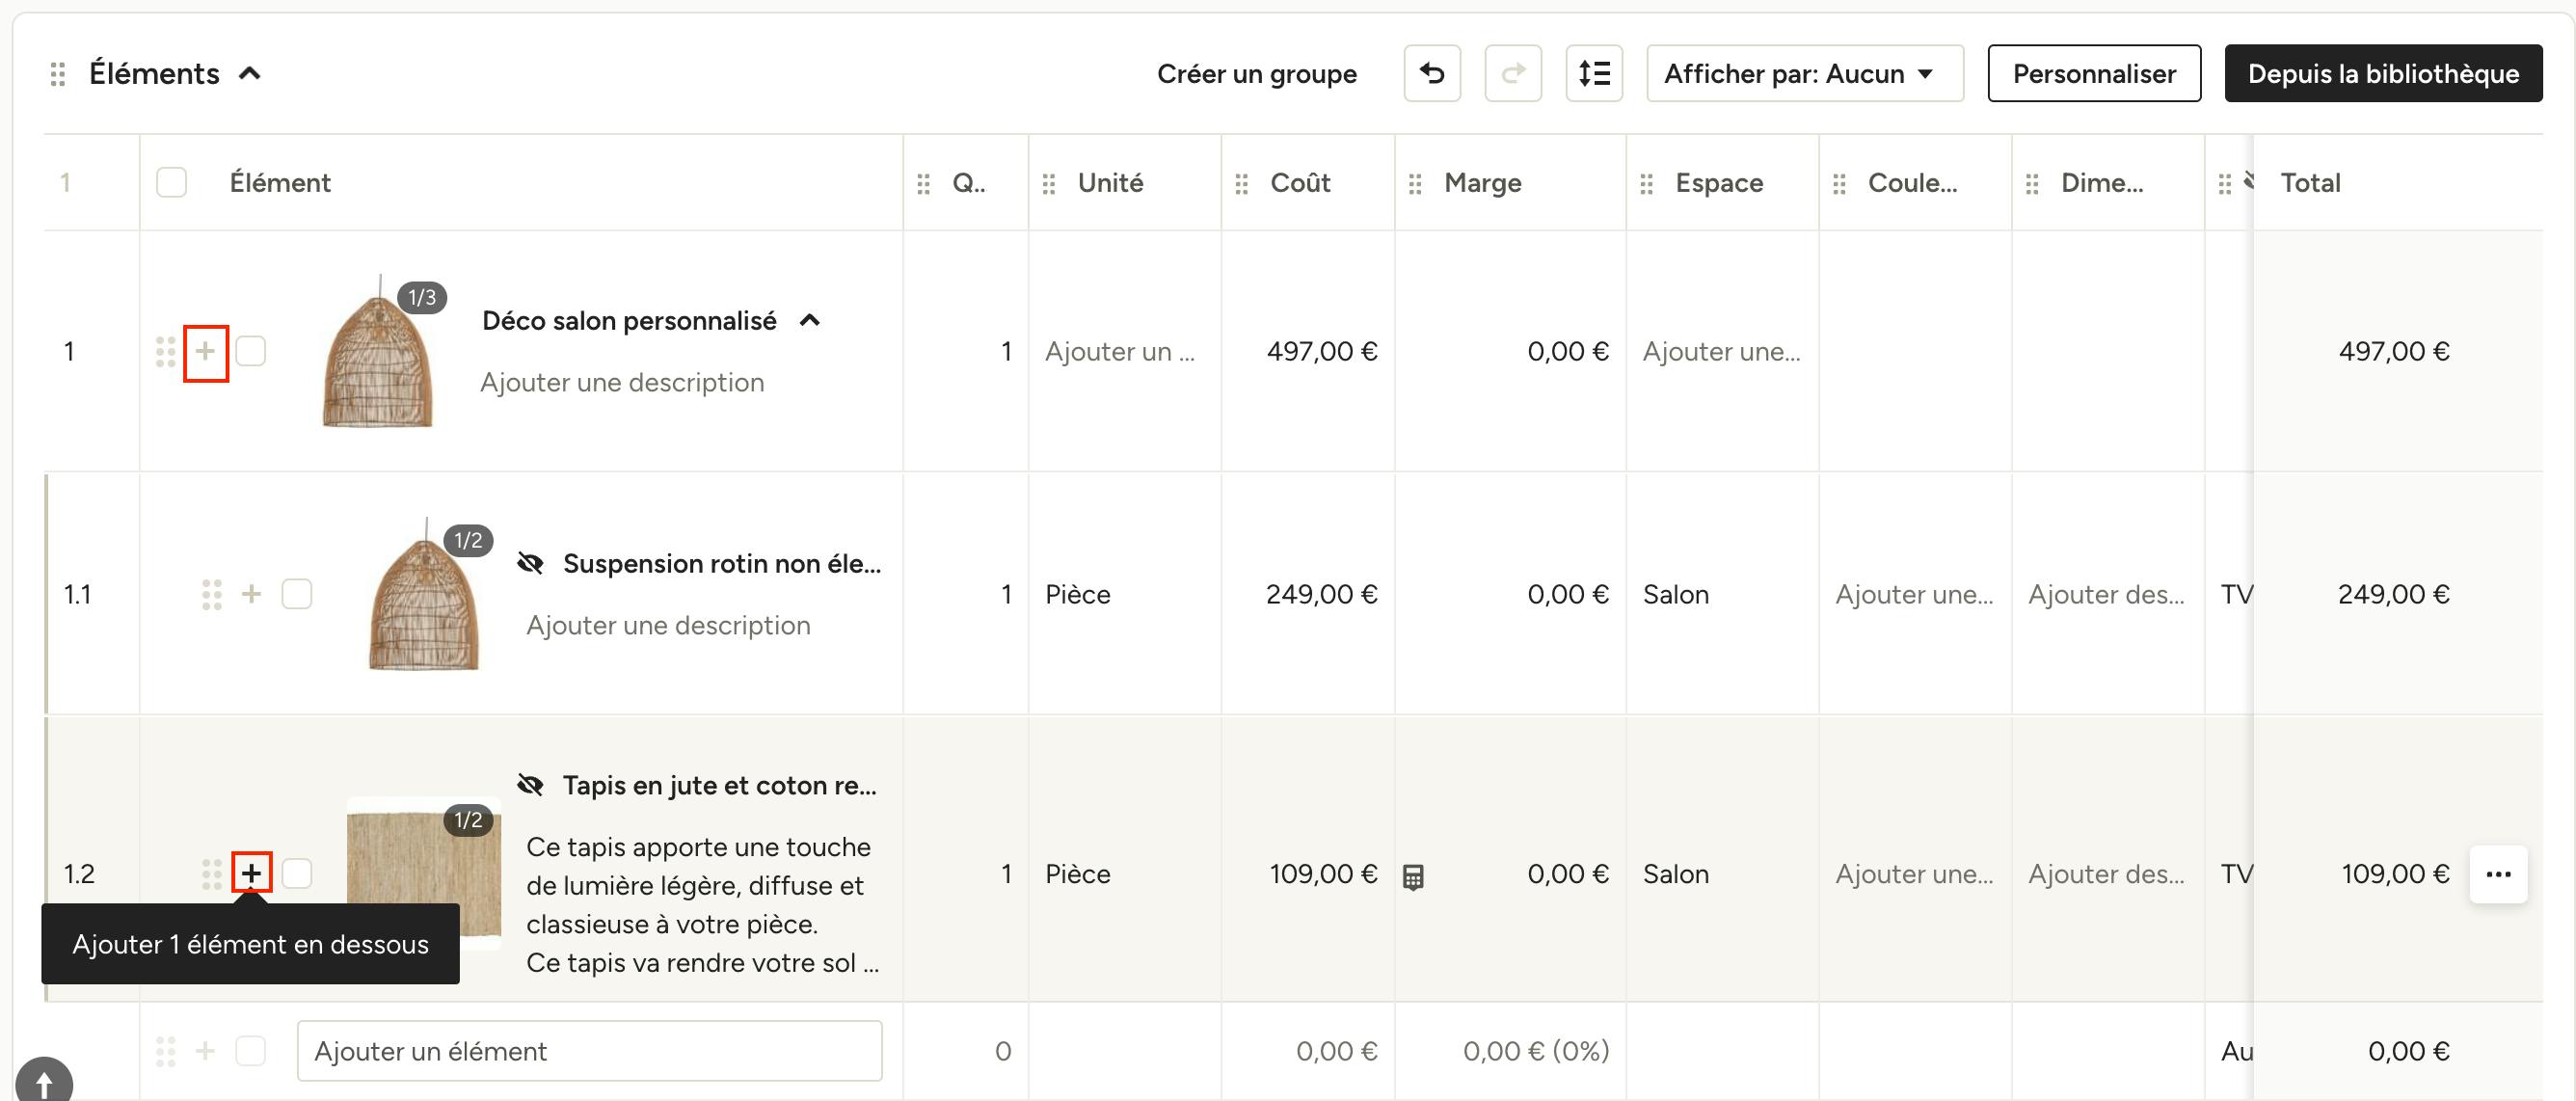The height and width of the screenshot is (1101, 2576).
Task: Add one element below Tapis en jute
Action: pos(251,873)
